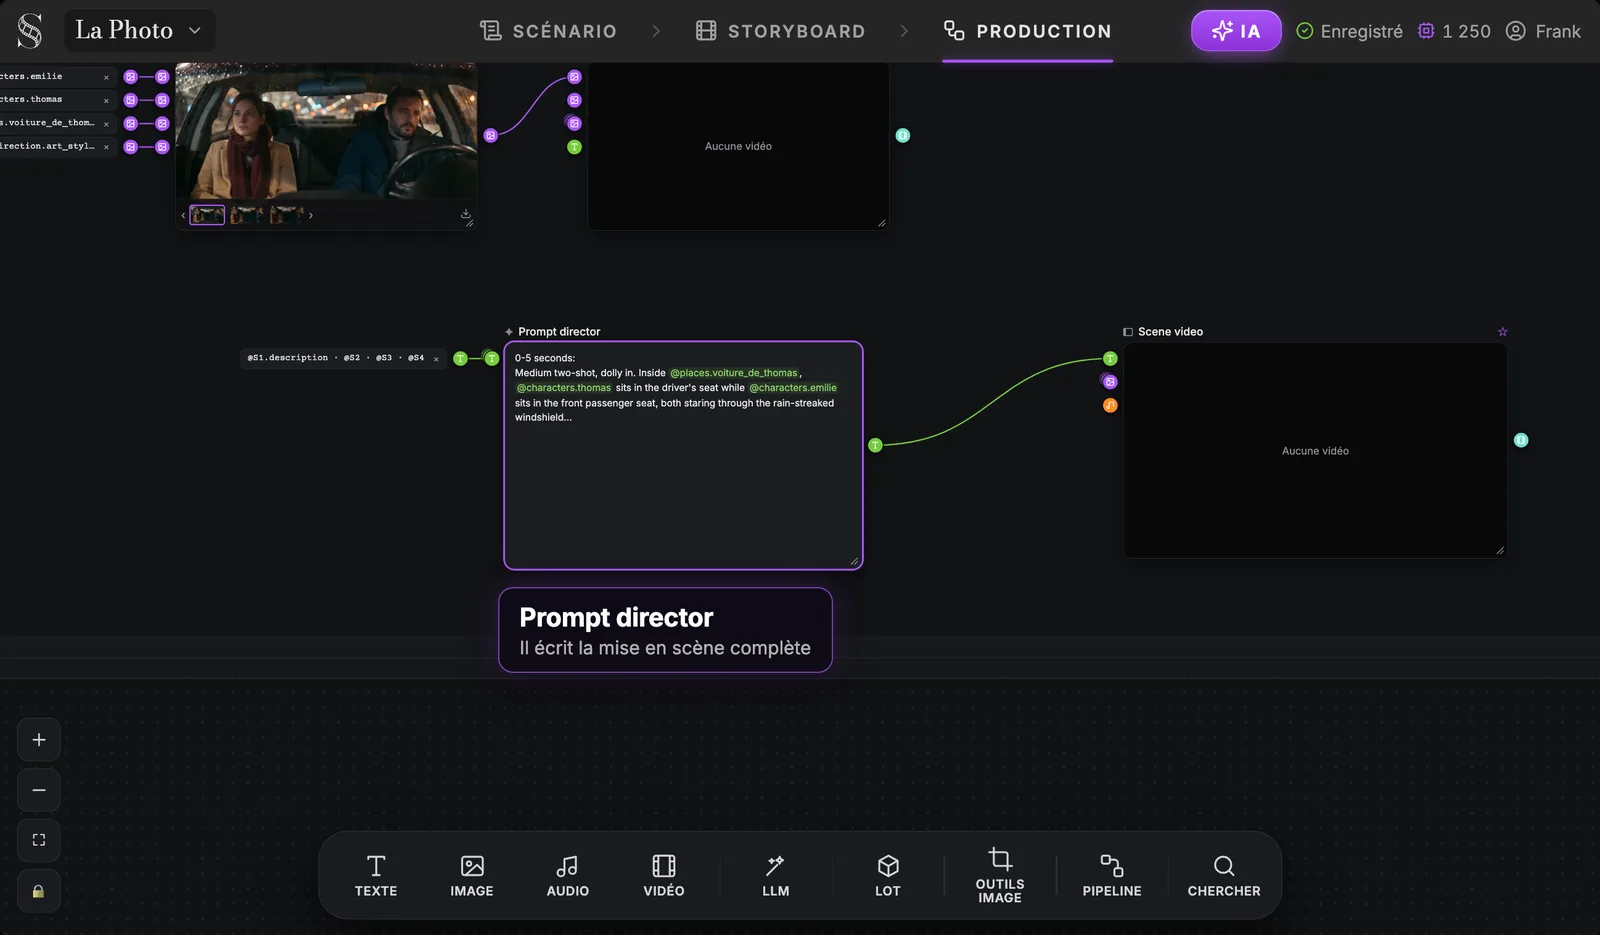Open the Pipeline tool

1112,876
